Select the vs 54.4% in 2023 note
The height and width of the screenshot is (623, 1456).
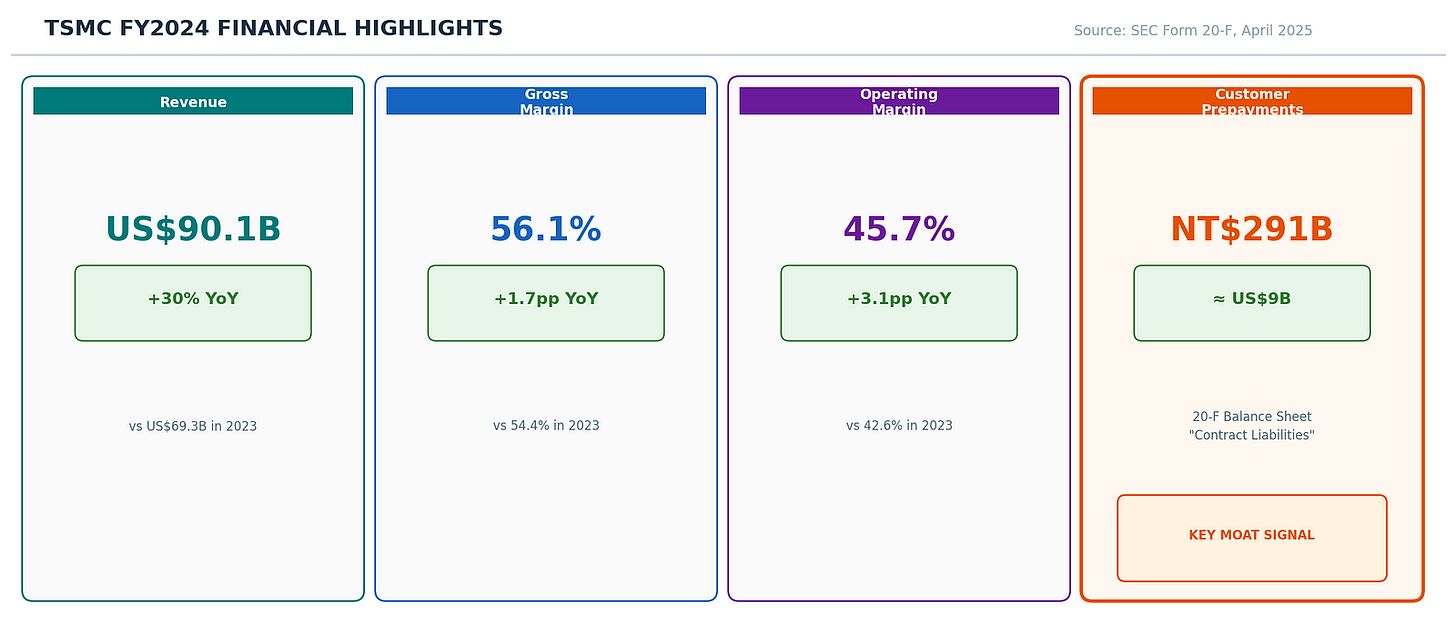[546, 426]
